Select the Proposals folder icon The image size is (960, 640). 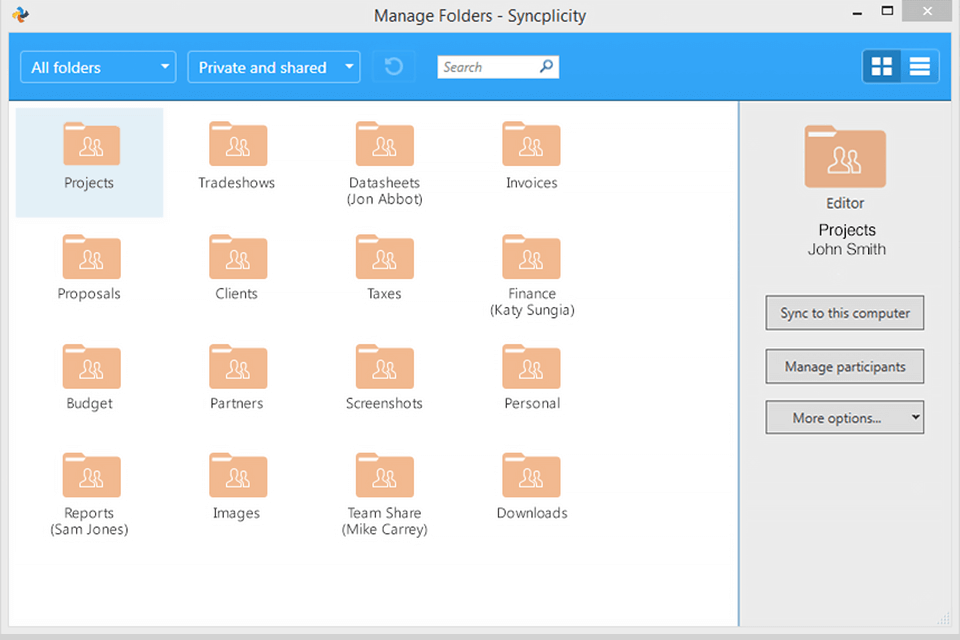coord(91,257)
